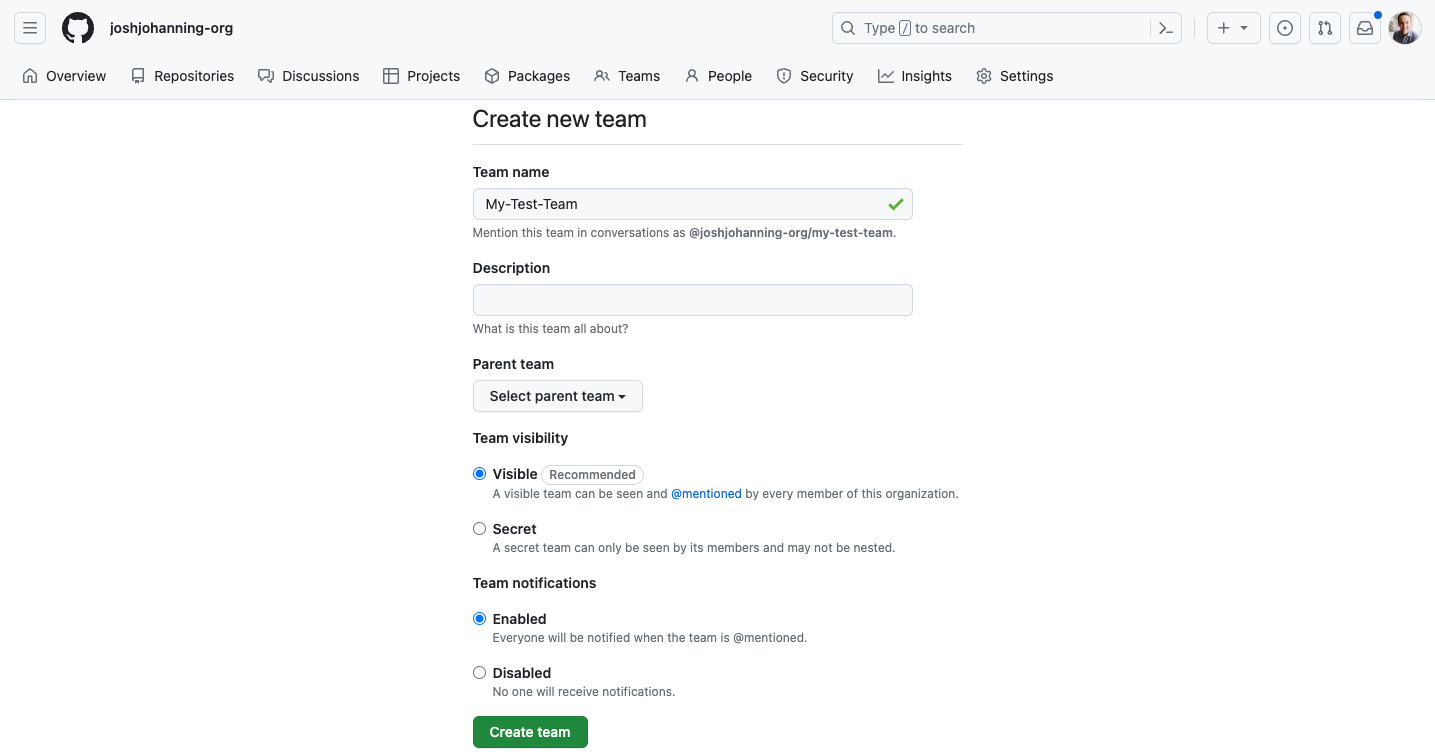Open the Packages section for joshjohanning-org
1435x754 pixels.
(x=527, y=76)
